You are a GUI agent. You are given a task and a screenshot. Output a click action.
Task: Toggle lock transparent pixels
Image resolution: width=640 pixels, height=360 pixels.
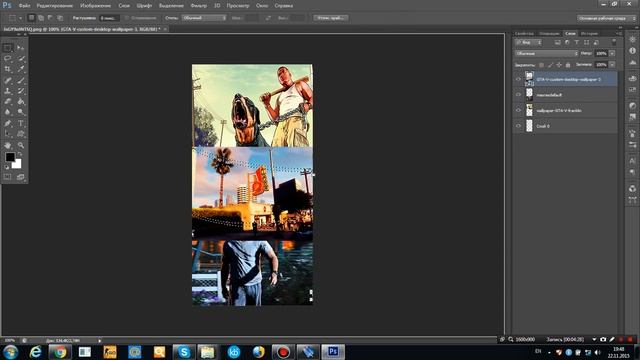tap(542, 65)
